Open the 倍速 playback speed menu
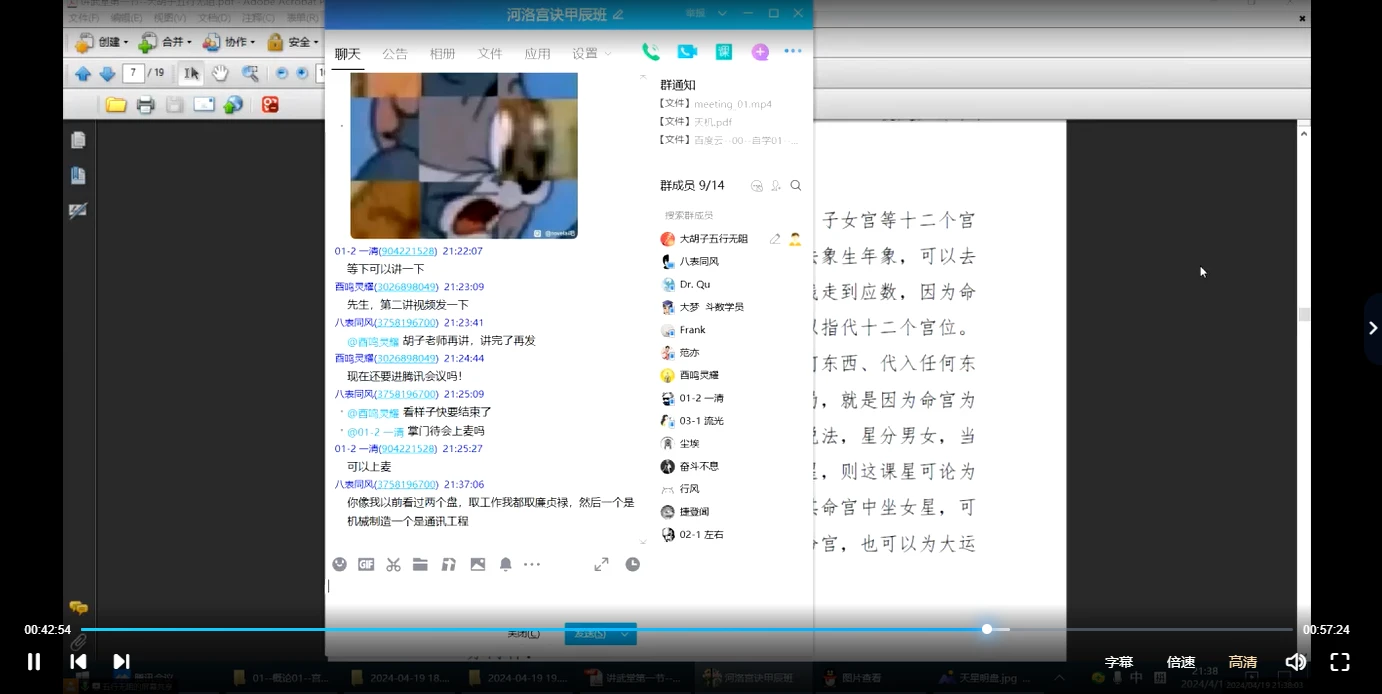 coord(1181,662)
